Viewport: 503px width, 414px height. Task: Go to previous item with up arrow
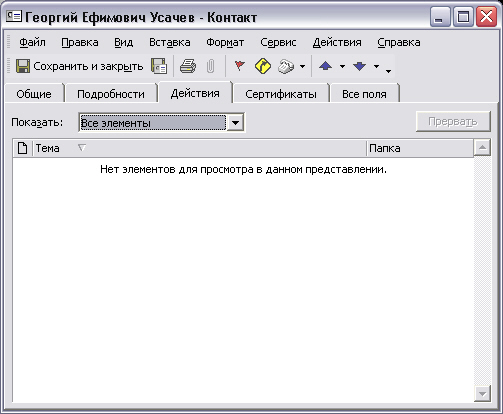pyautogui.click(x=325, y=66)
